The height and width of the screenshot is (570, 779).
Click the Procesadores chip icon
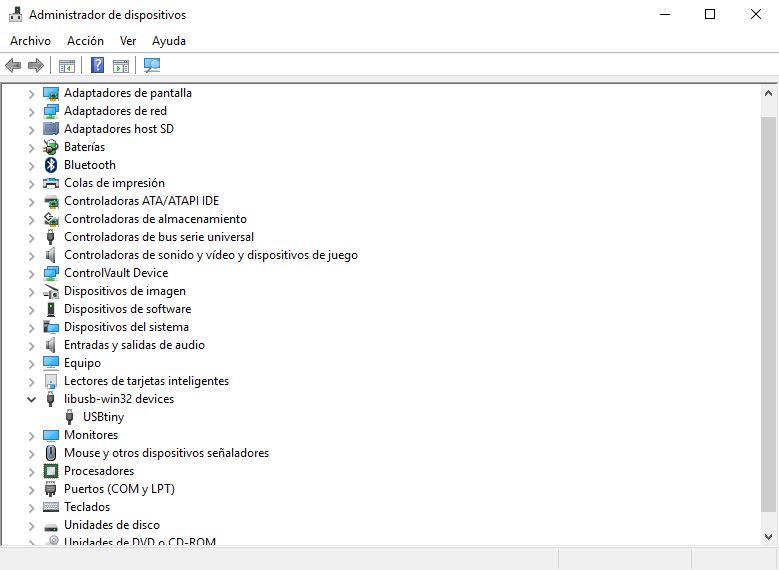point(51,471)
